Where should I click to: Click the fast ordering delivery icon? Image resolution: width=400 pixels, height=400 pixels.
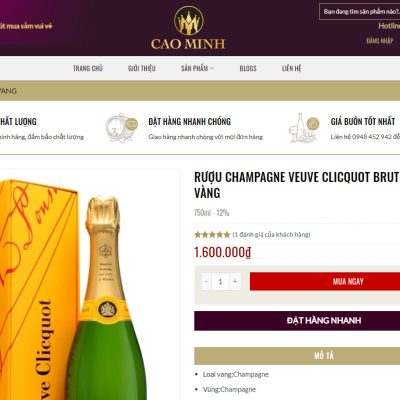pos(122,128)
